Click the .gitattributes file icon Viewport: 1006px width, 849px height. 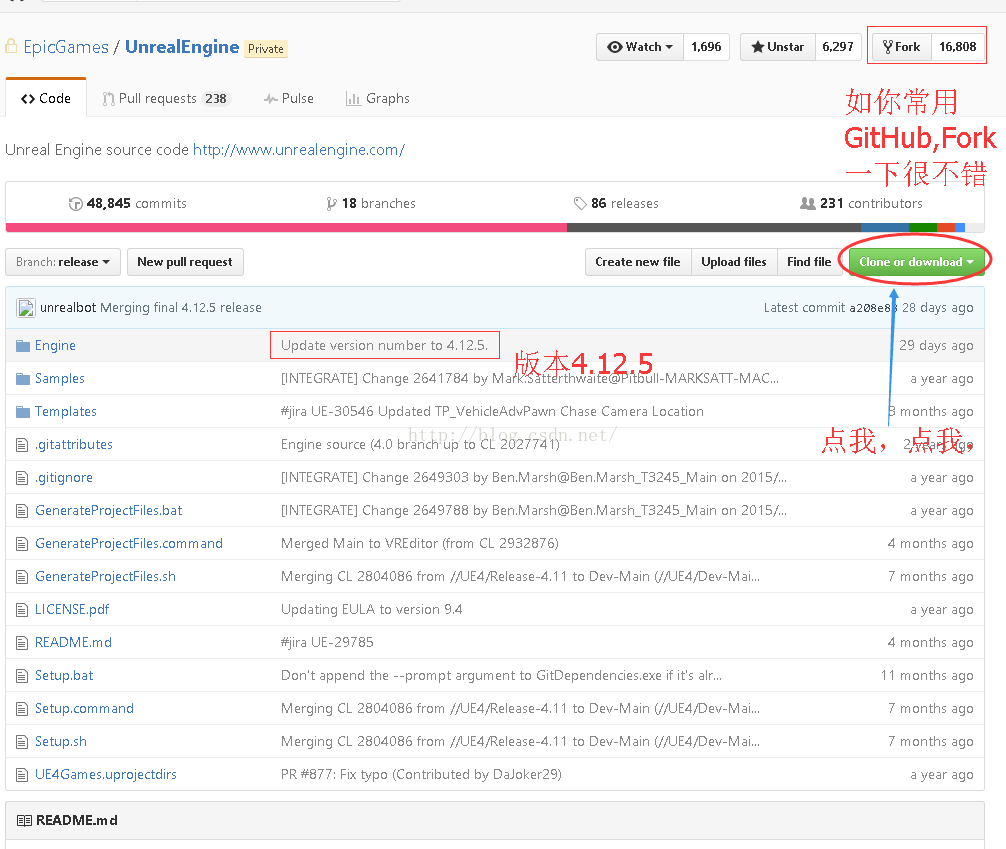(x=22, y=445)
